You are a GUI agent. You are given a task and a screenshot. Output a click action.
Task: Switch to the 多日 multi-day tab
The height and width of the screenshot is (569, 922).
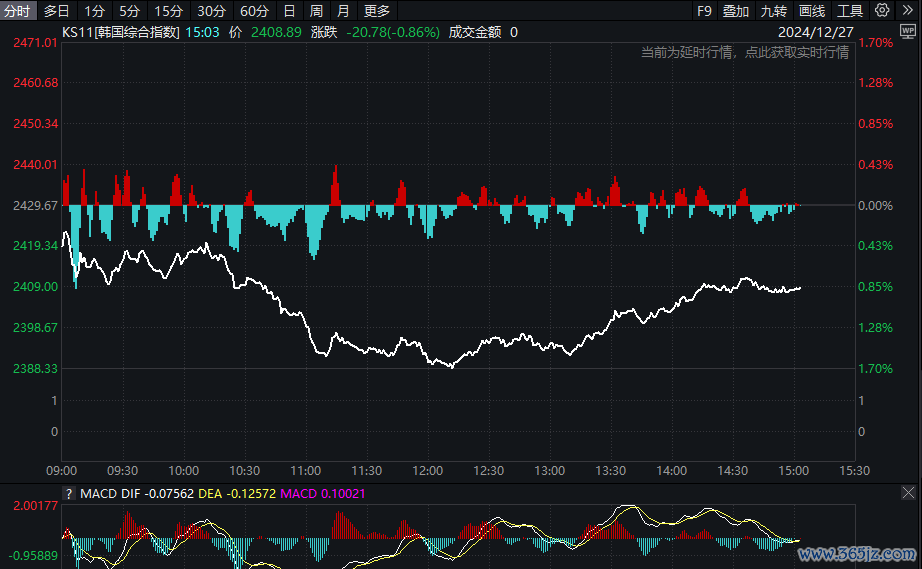click(56, 11)
